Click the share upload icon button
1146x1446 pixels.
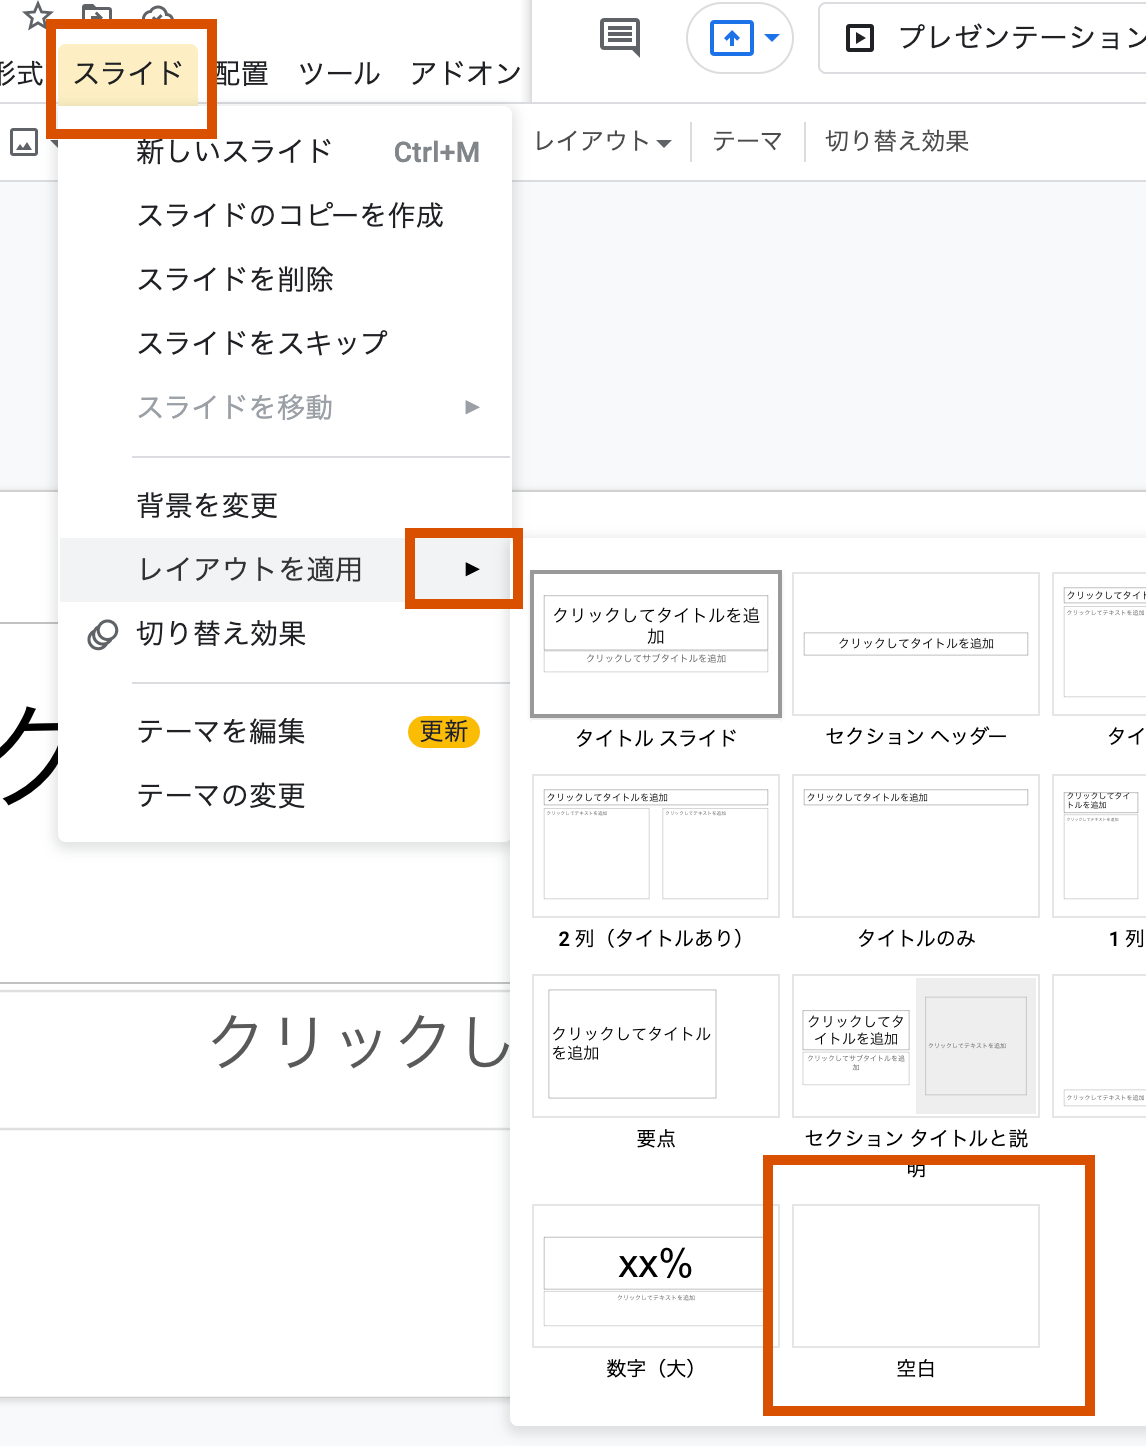(x=731, y=38)
